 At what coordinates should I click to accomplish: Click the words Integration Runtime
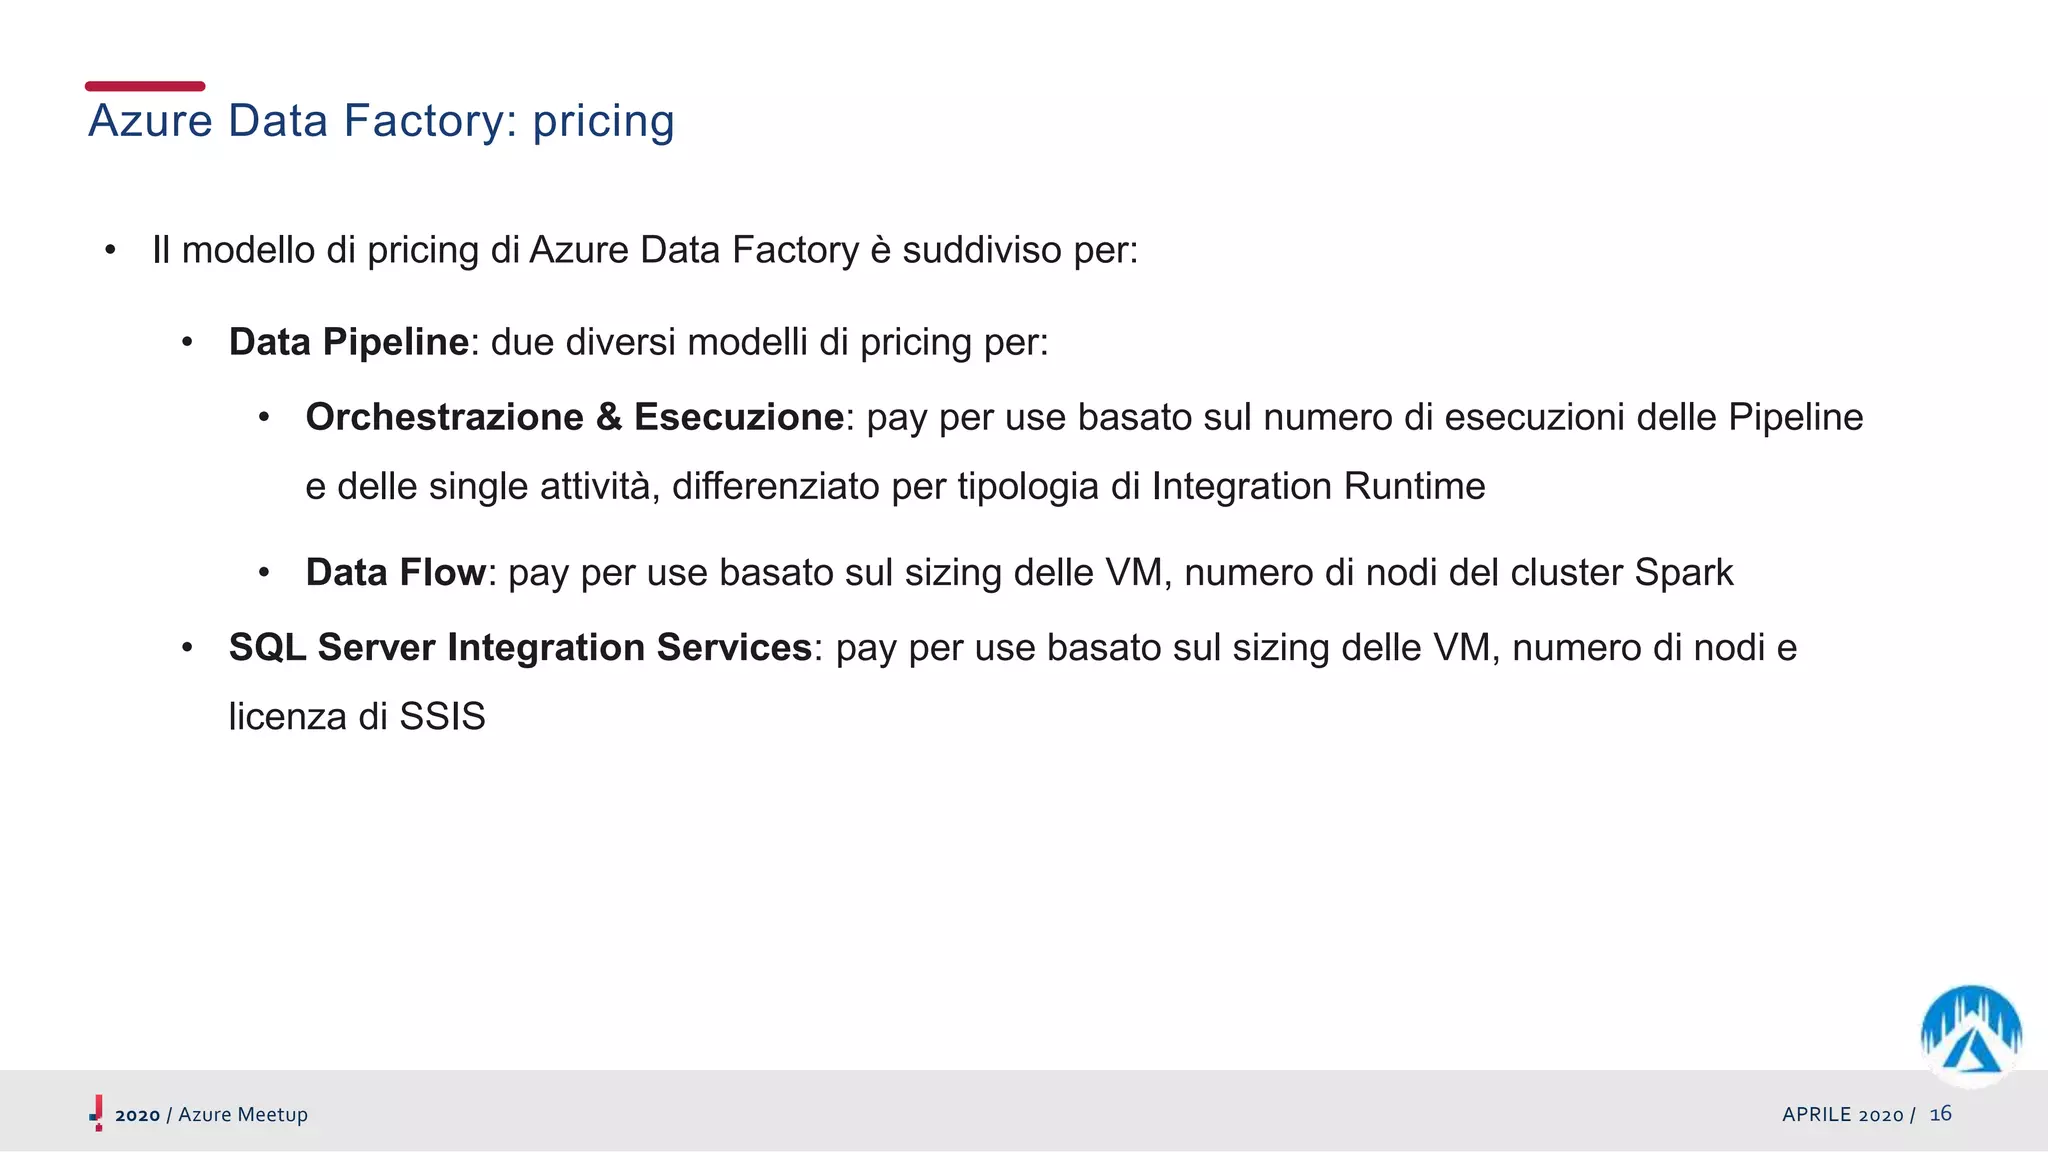(1318, 487)
